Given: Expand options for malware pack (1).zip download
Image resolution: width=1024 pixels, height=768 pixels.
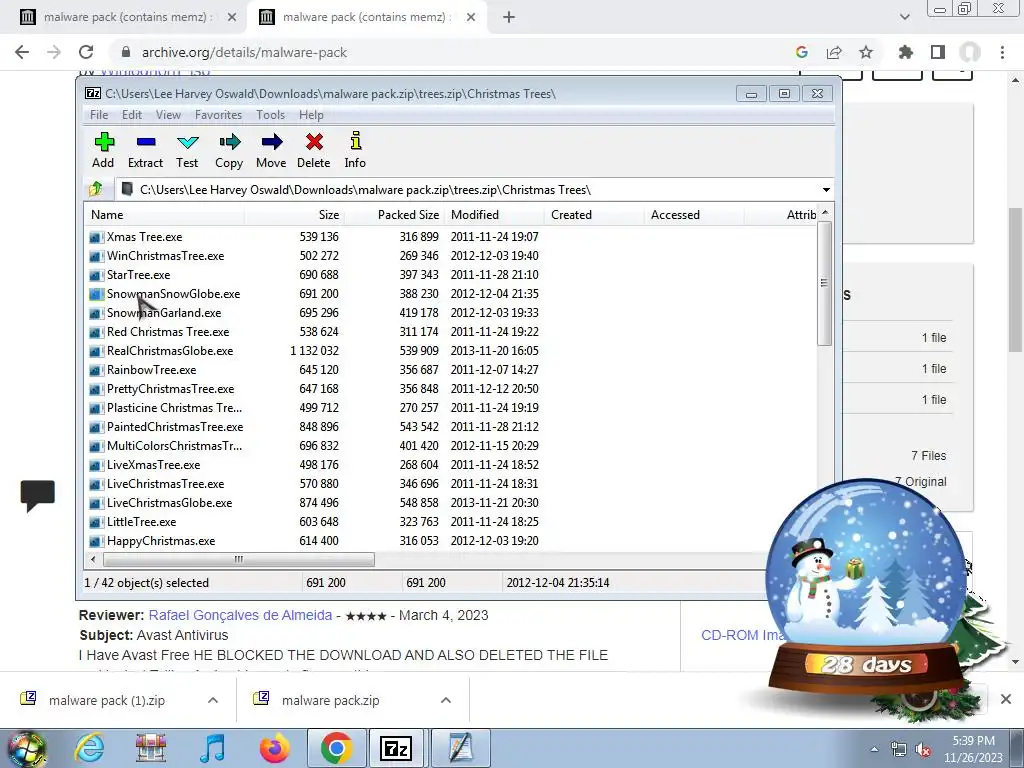Looking at the screenshot, I should coord(213,700).
